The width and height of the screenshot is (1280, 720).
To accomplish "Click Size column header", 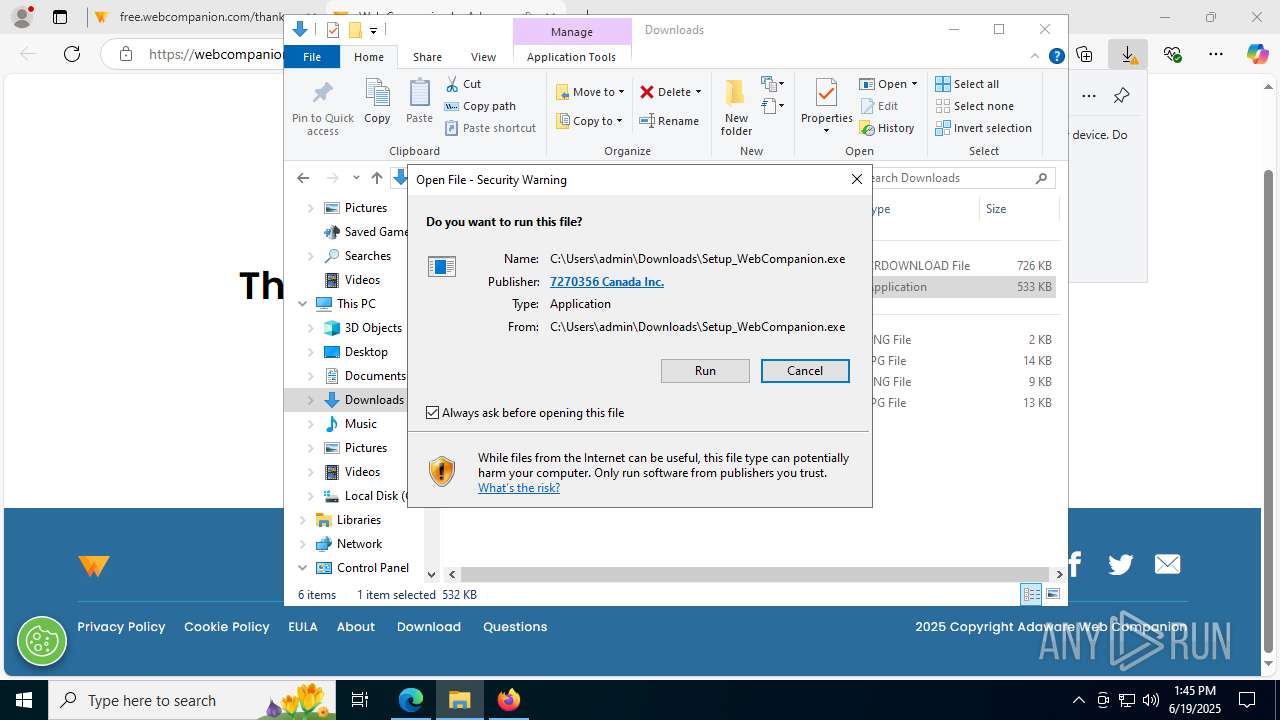I will 1018,209.
